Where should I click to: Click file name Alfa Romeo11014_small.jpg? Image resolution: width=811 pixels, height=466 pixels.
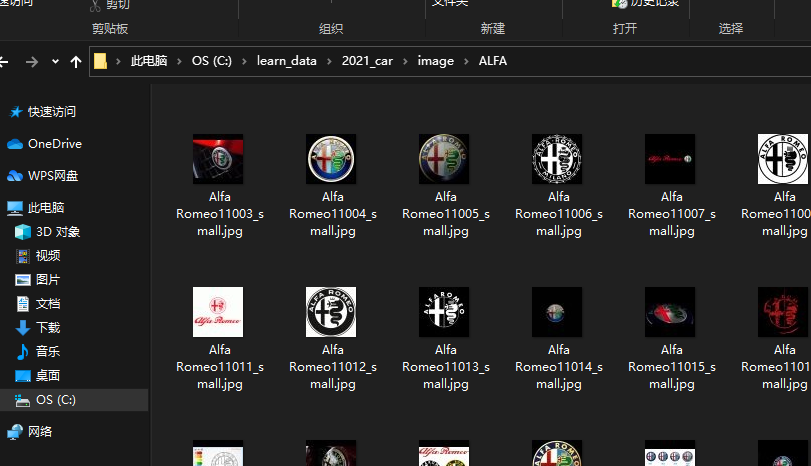tap(559, 367)
